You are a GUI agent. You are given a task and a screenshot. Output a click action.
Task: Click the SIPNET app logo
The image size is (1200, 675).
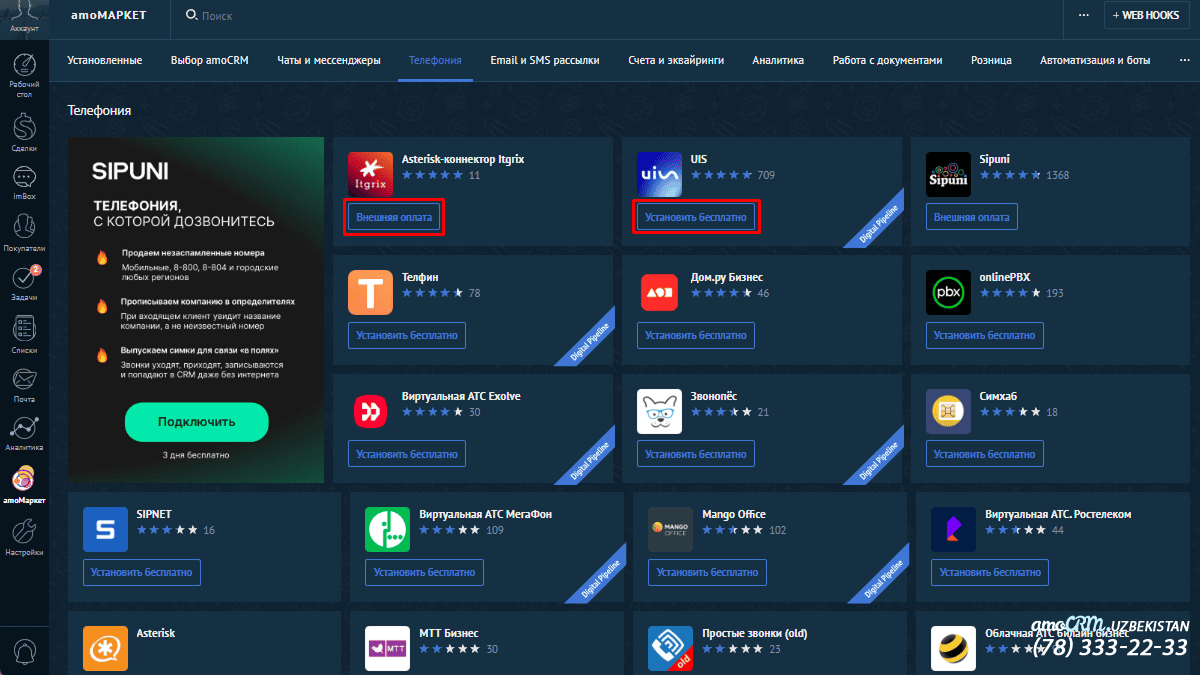tap(104, 529)
